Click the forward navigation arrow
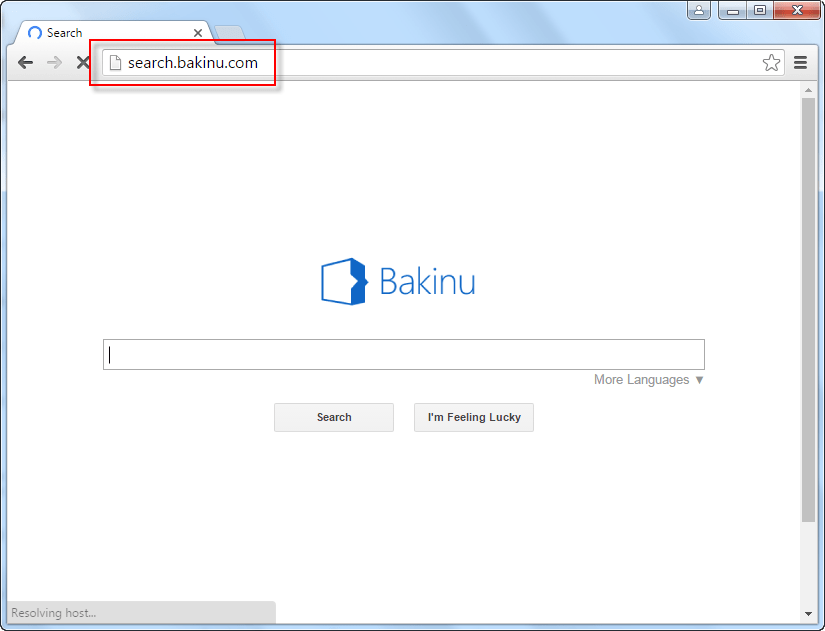825x631 pixels. point(54,63)
